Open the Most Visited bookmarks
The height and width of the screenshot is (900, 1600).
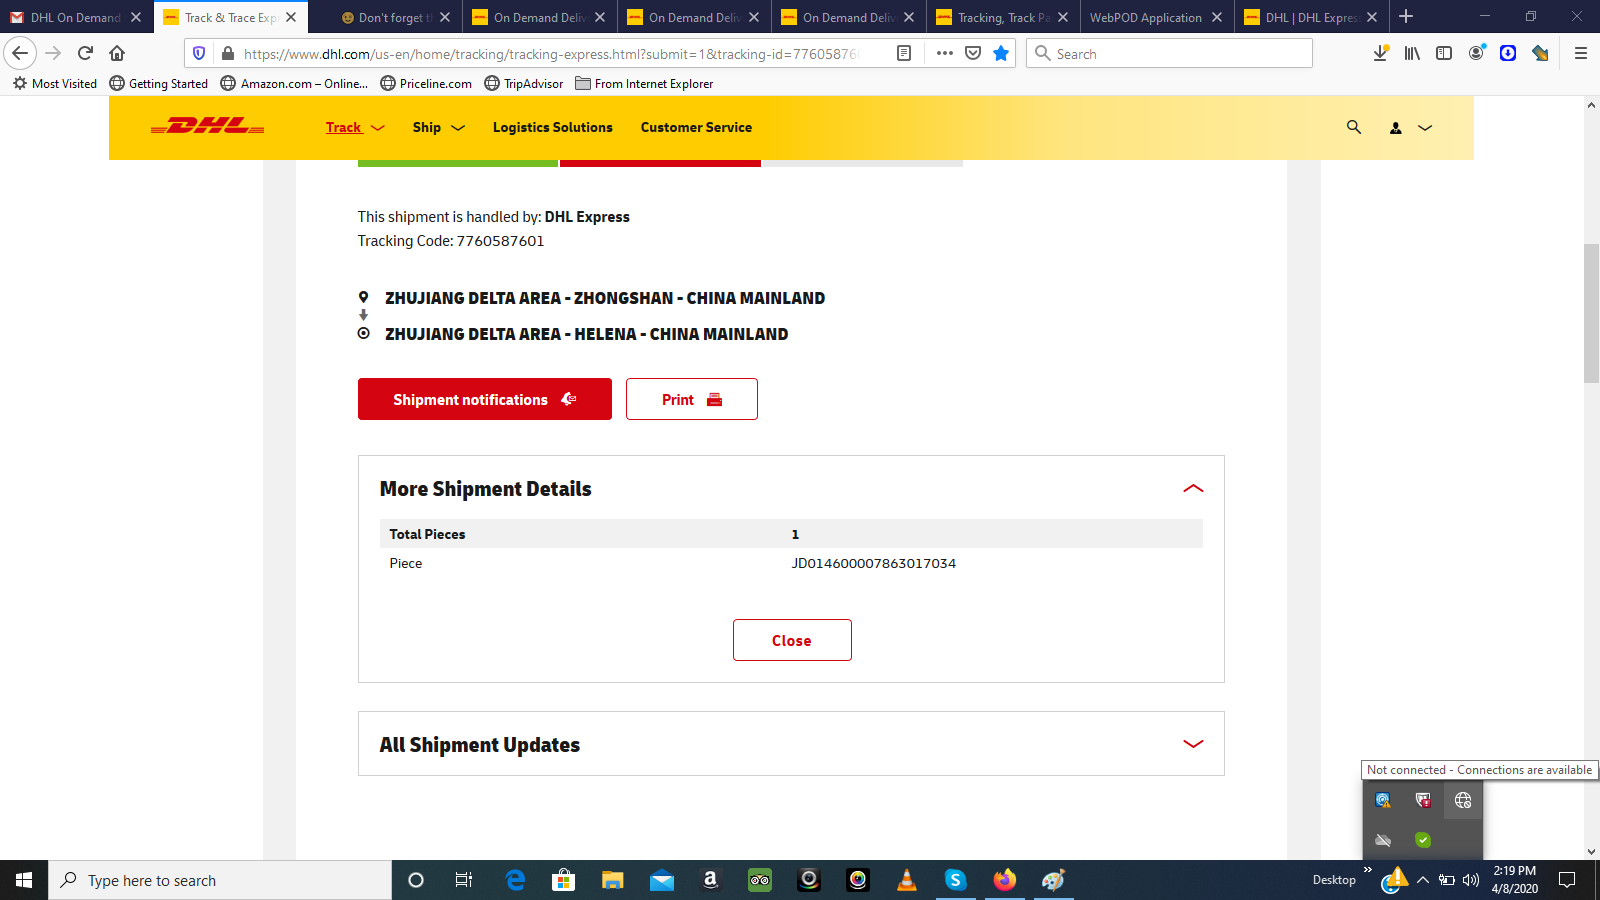(x=55, y=83)
